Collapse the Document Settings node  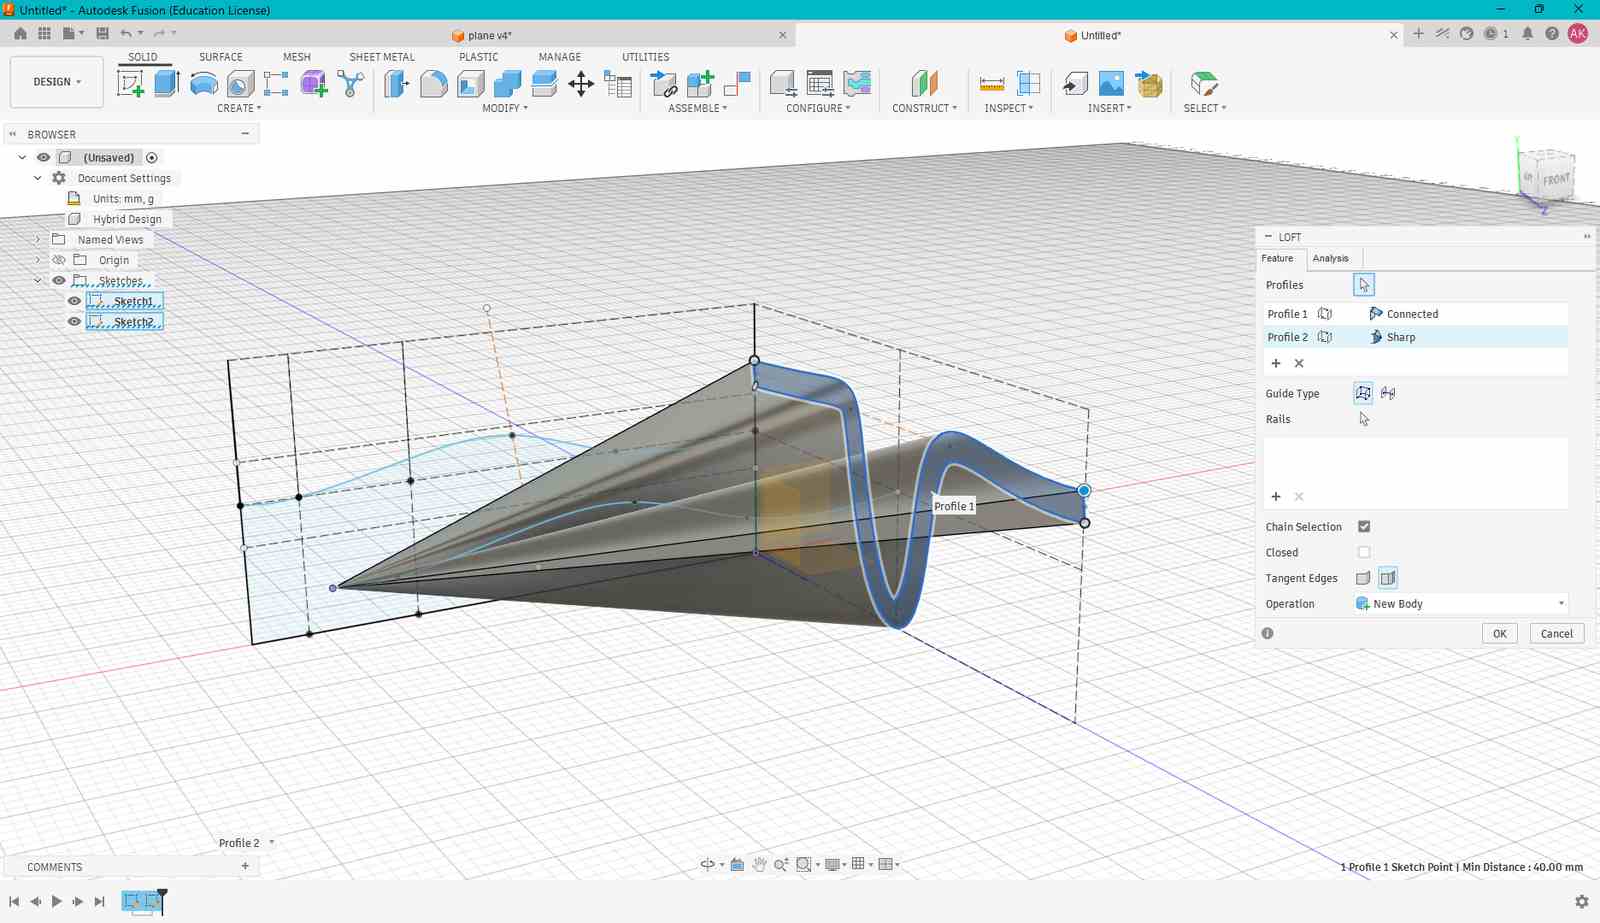coord(38,178)
